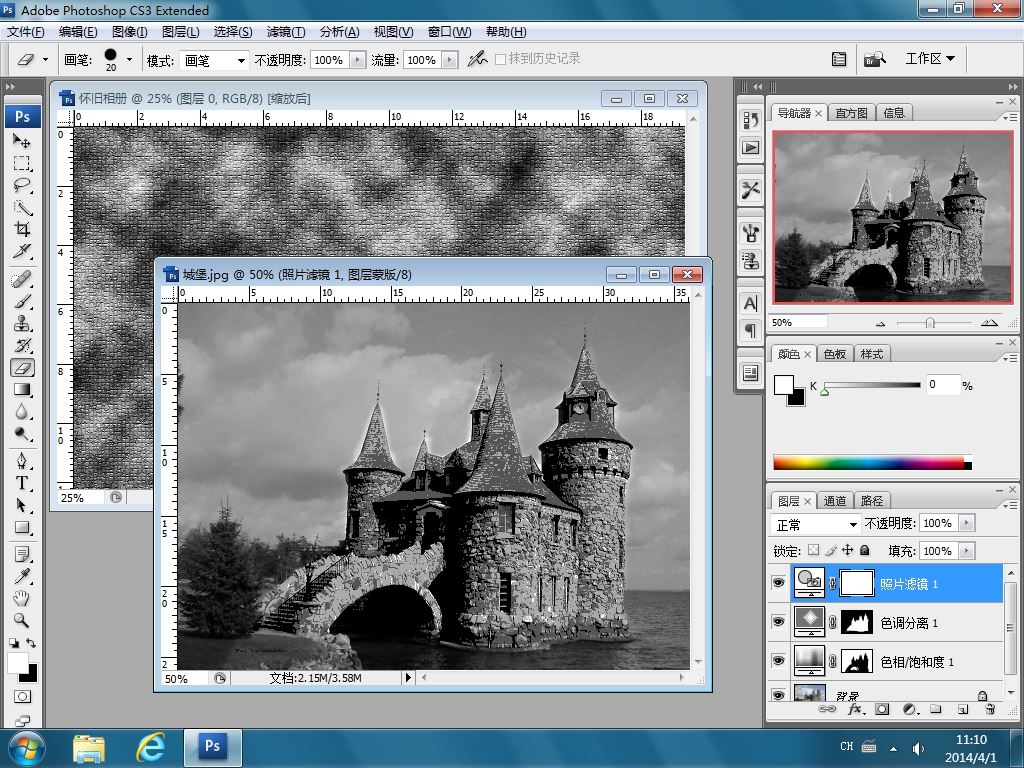This screenshot has width=1024, height=768.
Task: Toggle lock all
Action: pos(865,550)
